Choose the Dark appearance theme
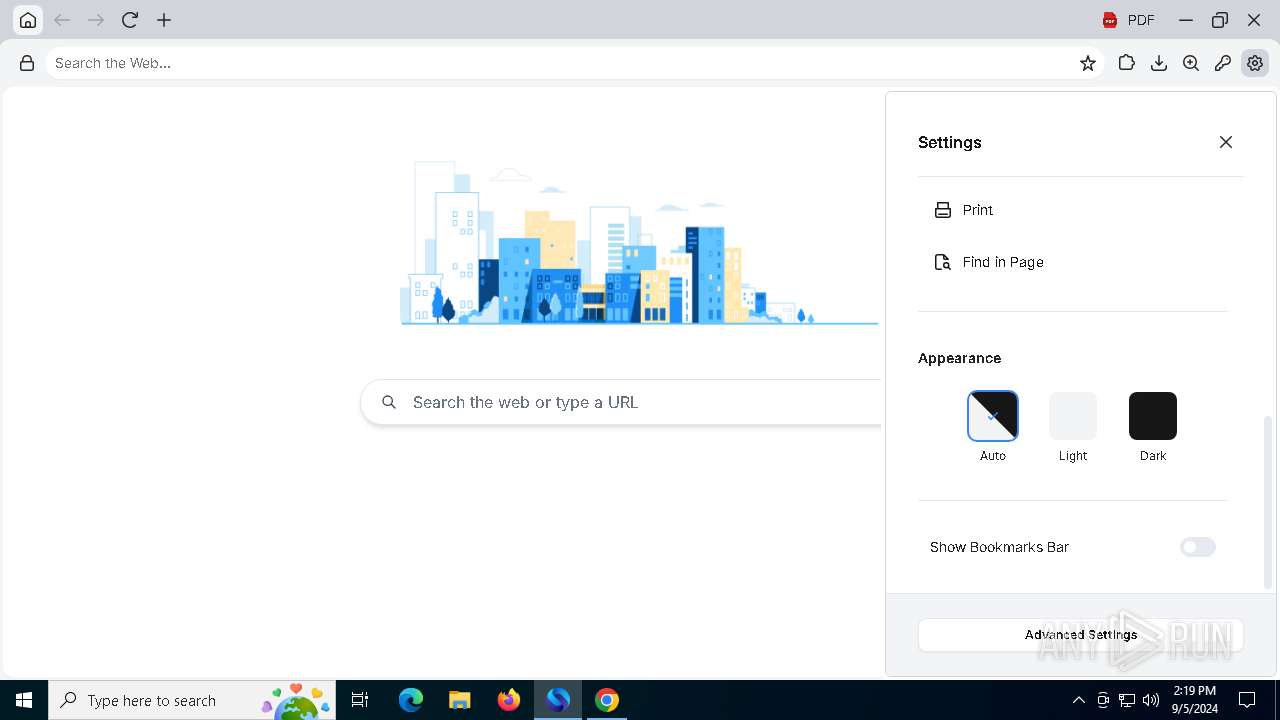 [1153, 416]
